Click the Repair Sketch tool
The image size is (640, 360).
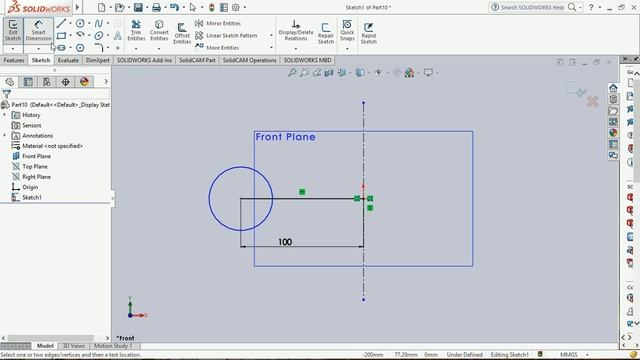pyautogui.click(x=326, y=33)
